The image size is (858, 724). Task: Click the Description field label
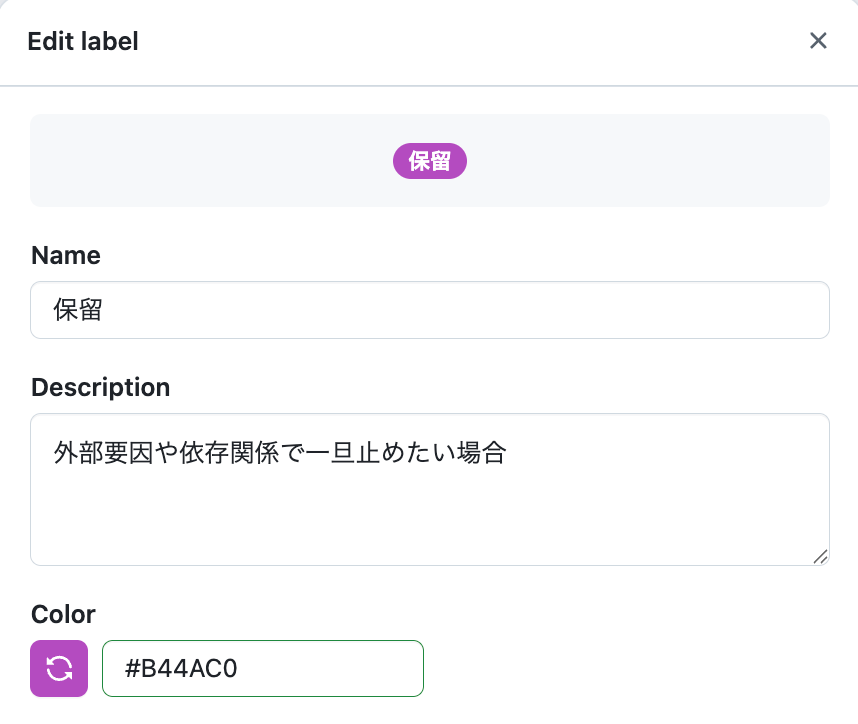(x=101, y=387)
